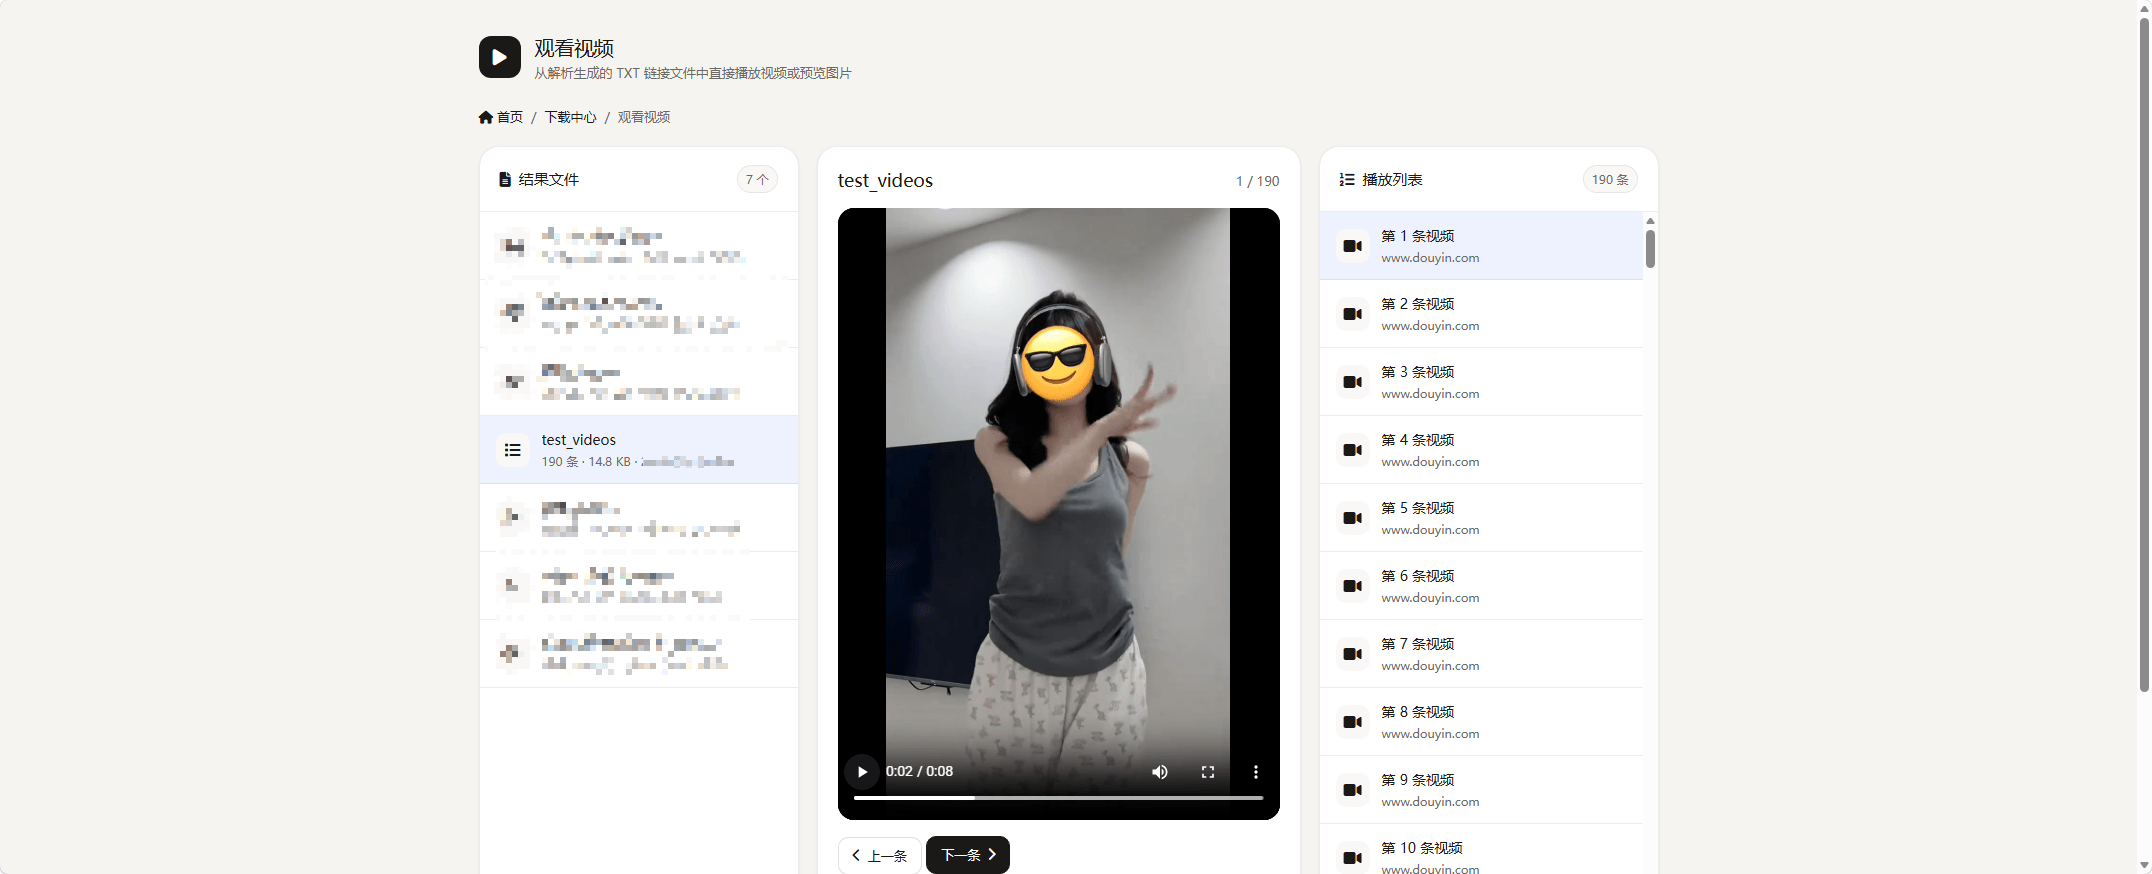Click the camera icon for 第 1 条视频
Viewport: 2152px width, 874px height.
(x=1353, y=246)
